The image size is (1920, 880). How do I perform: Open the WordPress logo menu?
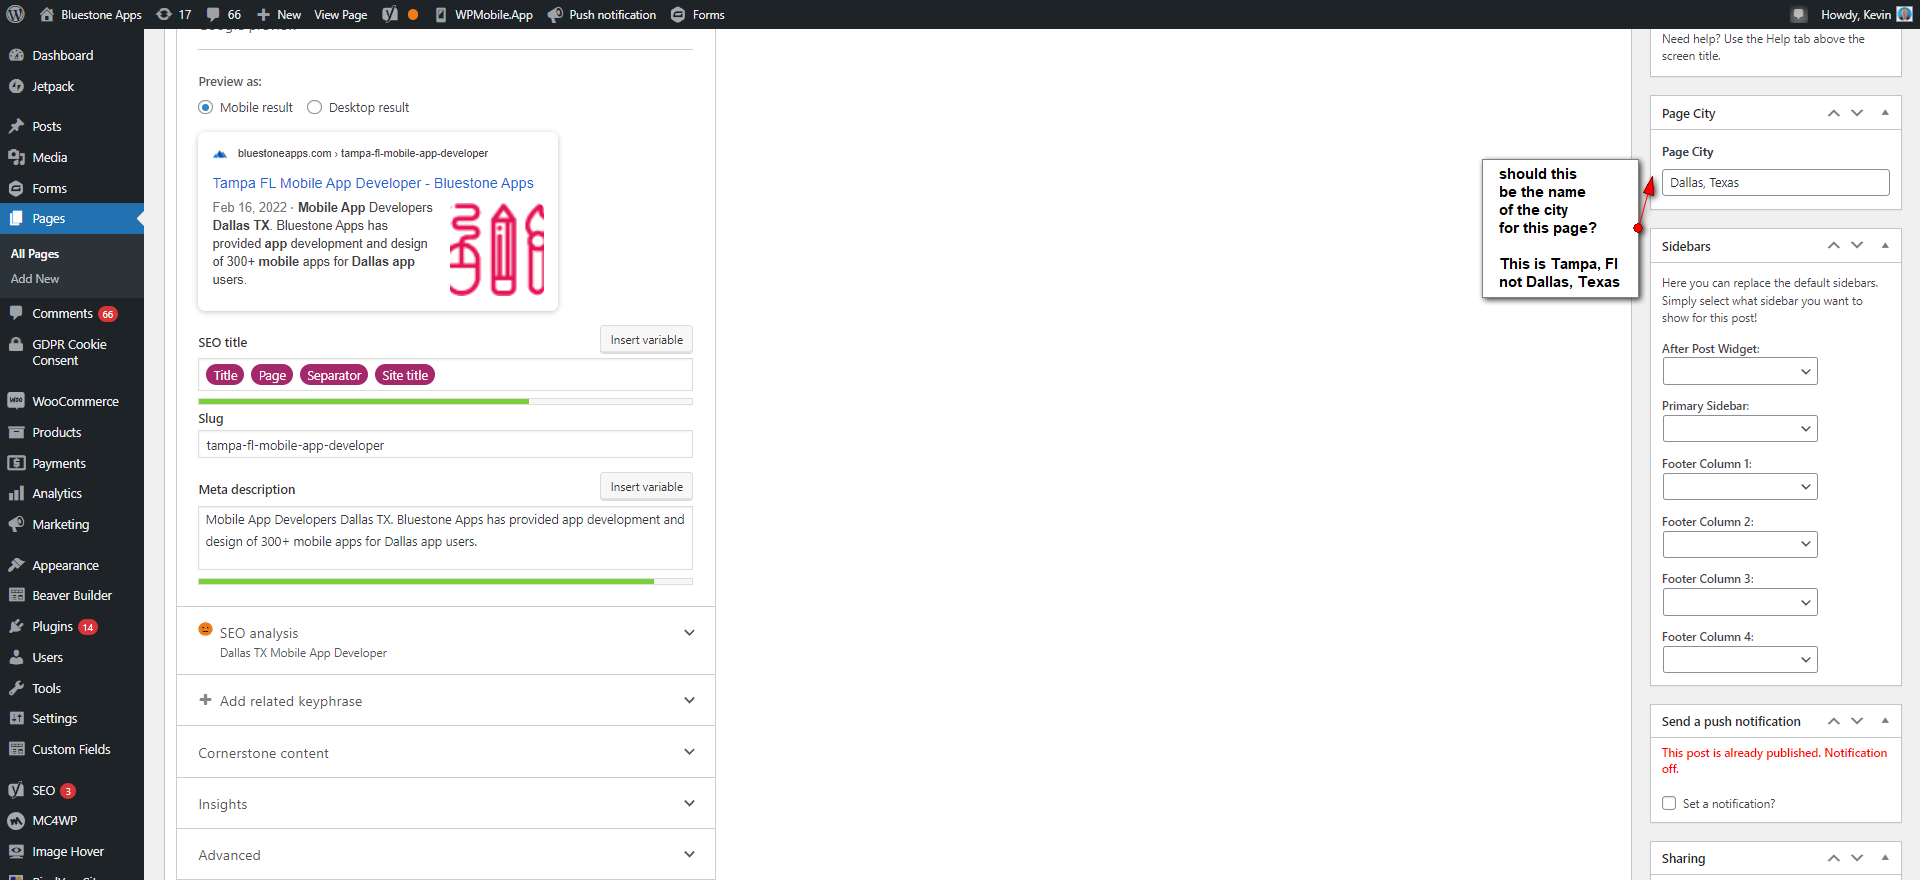15,14
